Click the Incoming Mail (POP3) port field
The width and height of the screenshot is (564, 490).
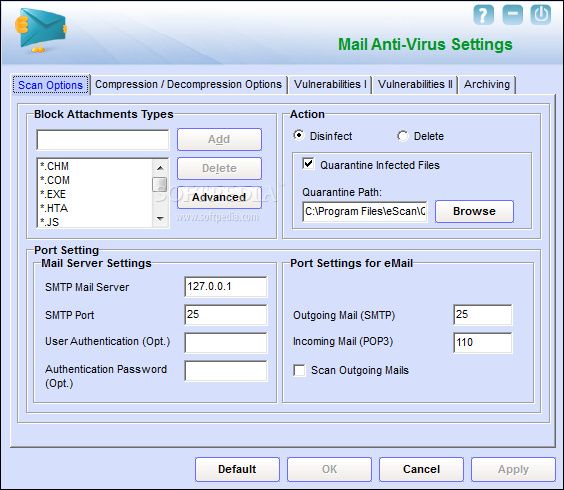[x=483, y=342]
